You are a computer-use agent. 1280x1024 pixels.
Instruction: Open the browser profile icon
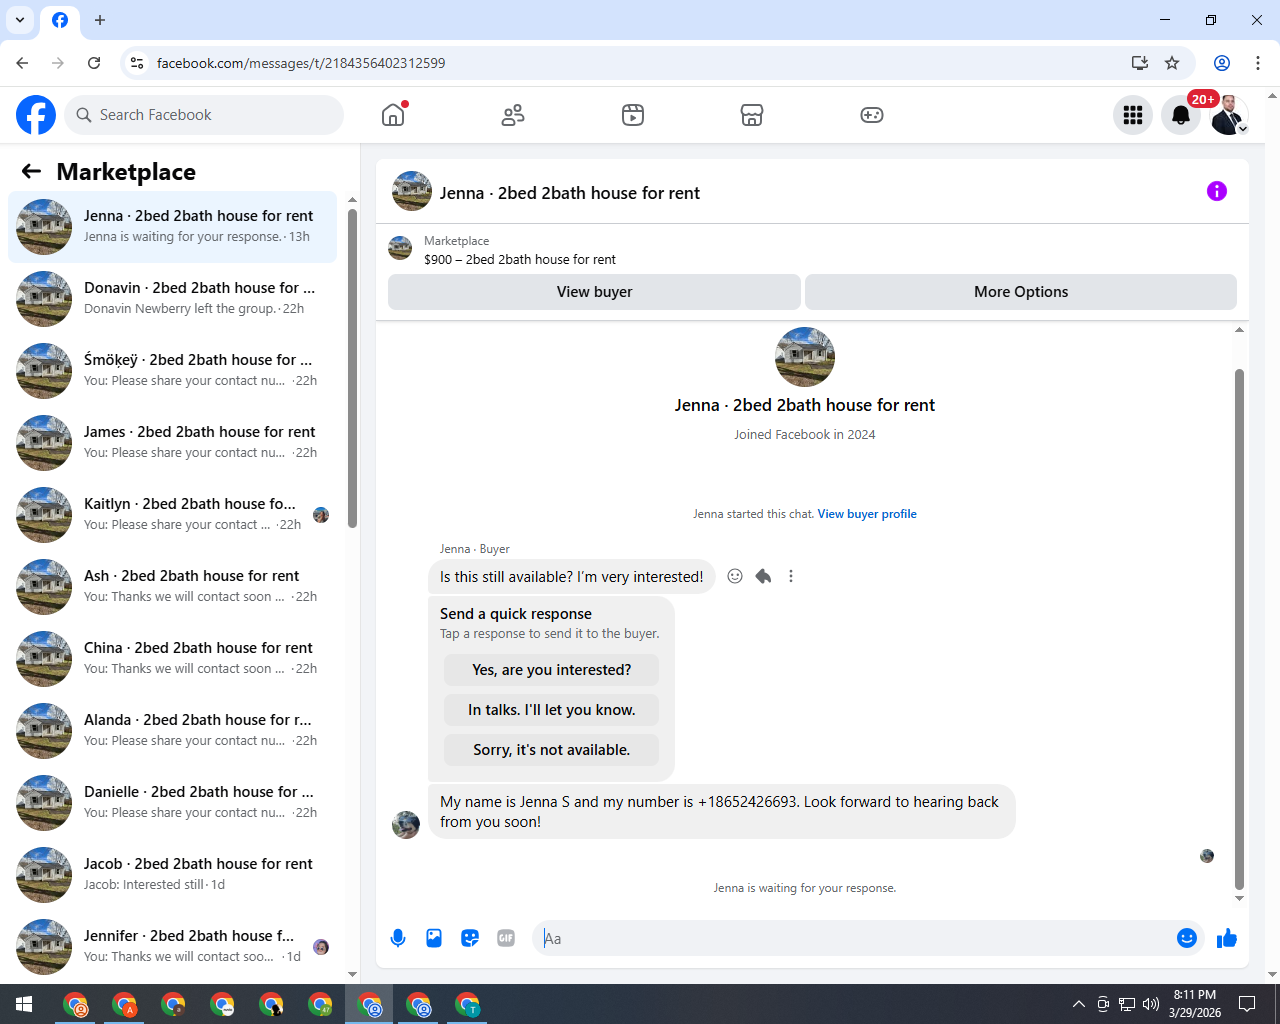tap(1222, 63)
